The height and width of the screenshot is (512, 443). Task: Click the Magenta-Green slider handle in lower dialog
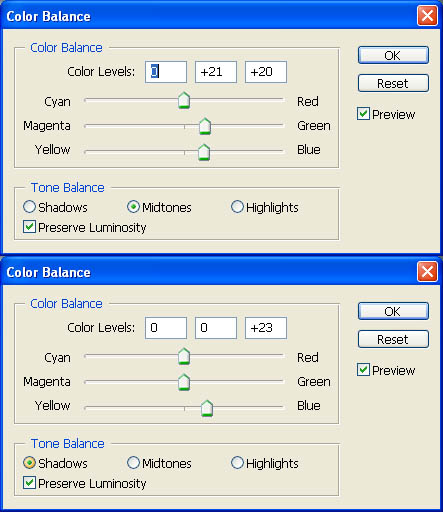coord(184,382)
